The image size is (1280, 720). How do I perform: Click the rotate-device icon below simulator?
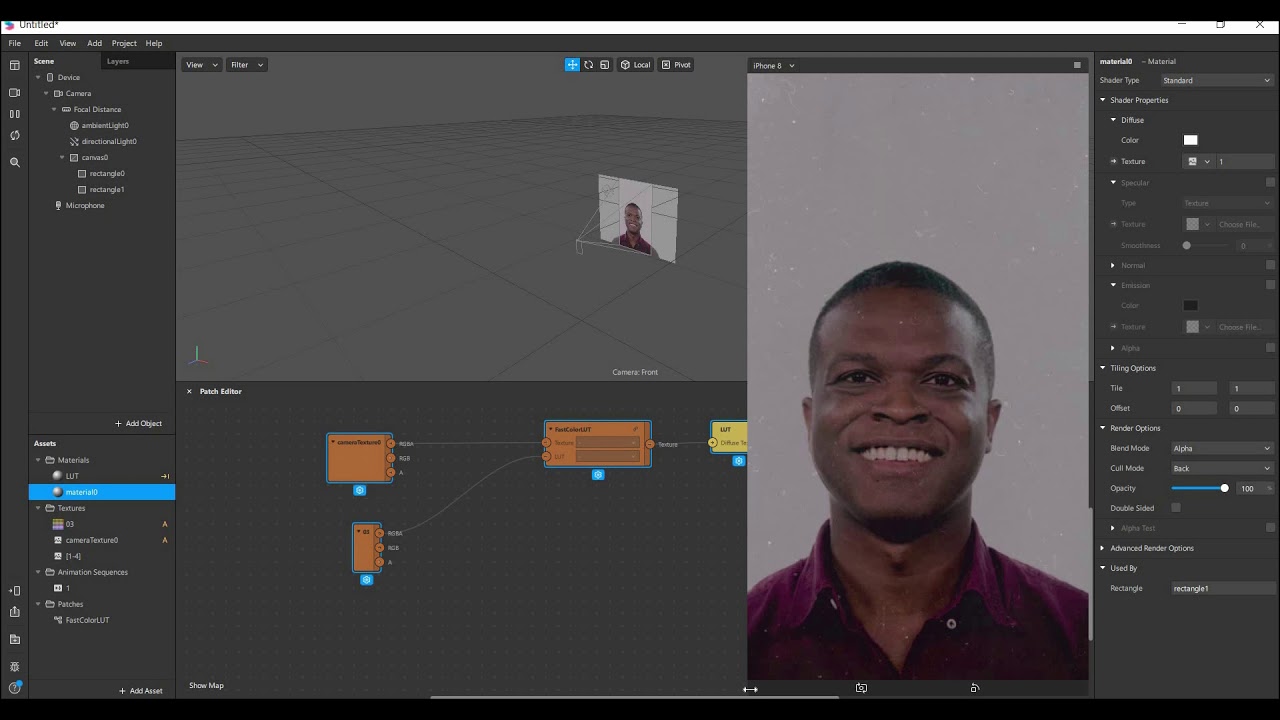point(975,688)
